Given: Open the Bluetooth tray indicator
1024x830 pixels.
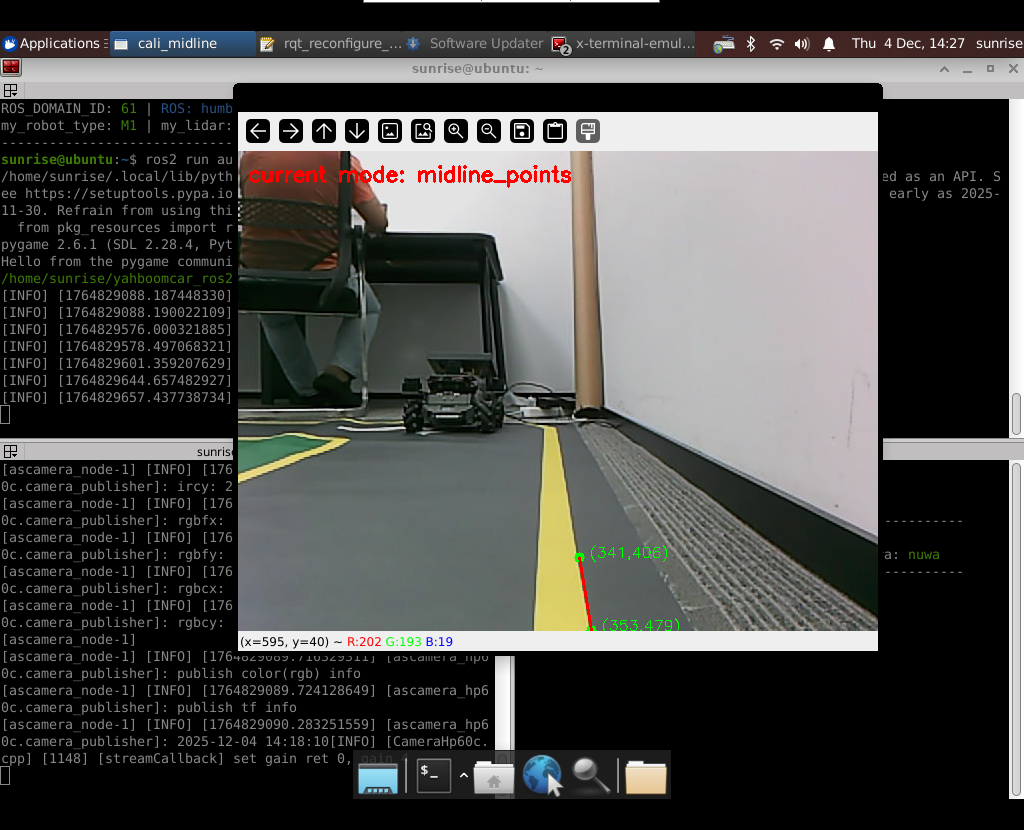Looking at the screenshot, I should (752, 44).
